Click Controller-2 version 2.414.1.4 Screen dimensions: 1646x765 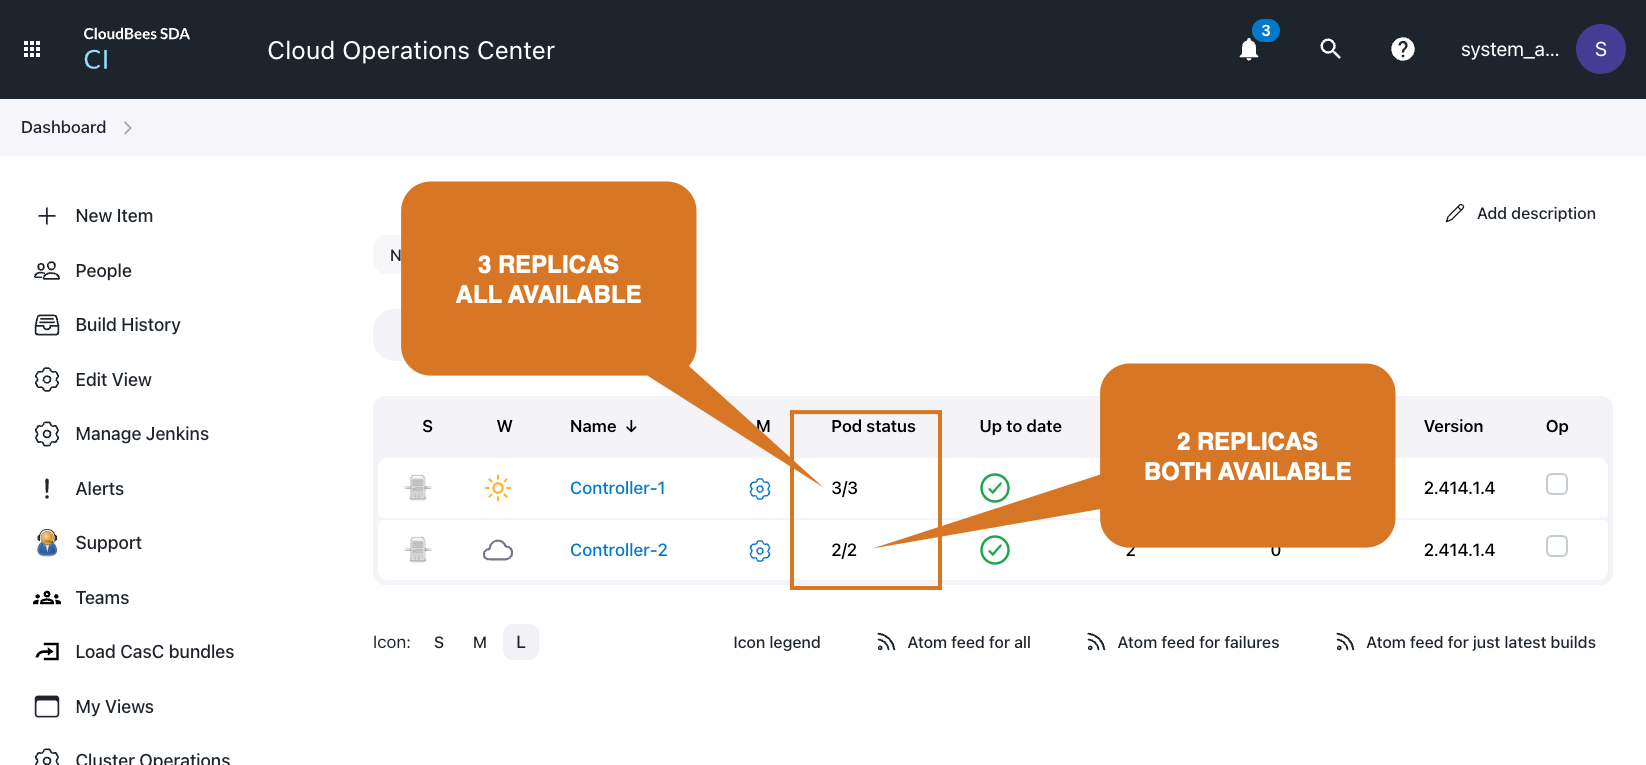(x=1459, y=550)
